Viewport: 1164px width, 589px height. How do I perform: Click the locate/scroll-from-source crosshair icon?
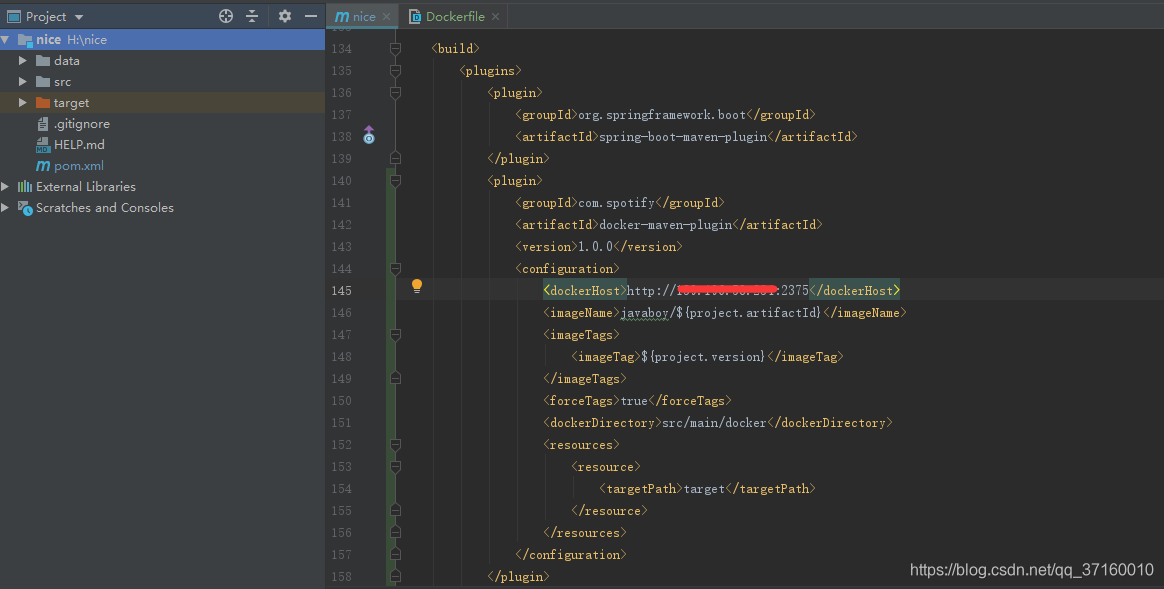[x=226, y=16]
